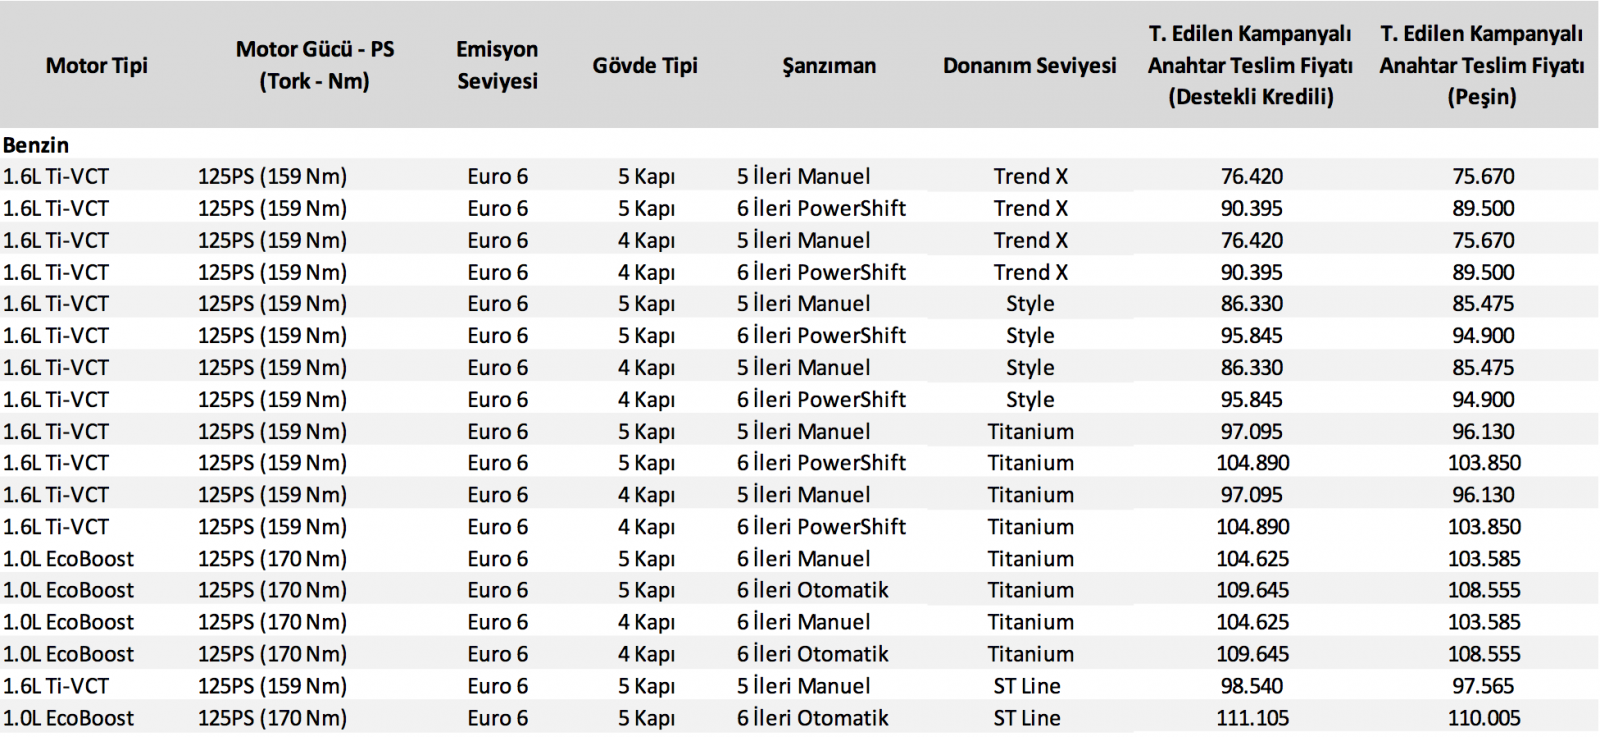
Task: Click the Emisyon Seviyesi column header
Action: tap(497, 65)
